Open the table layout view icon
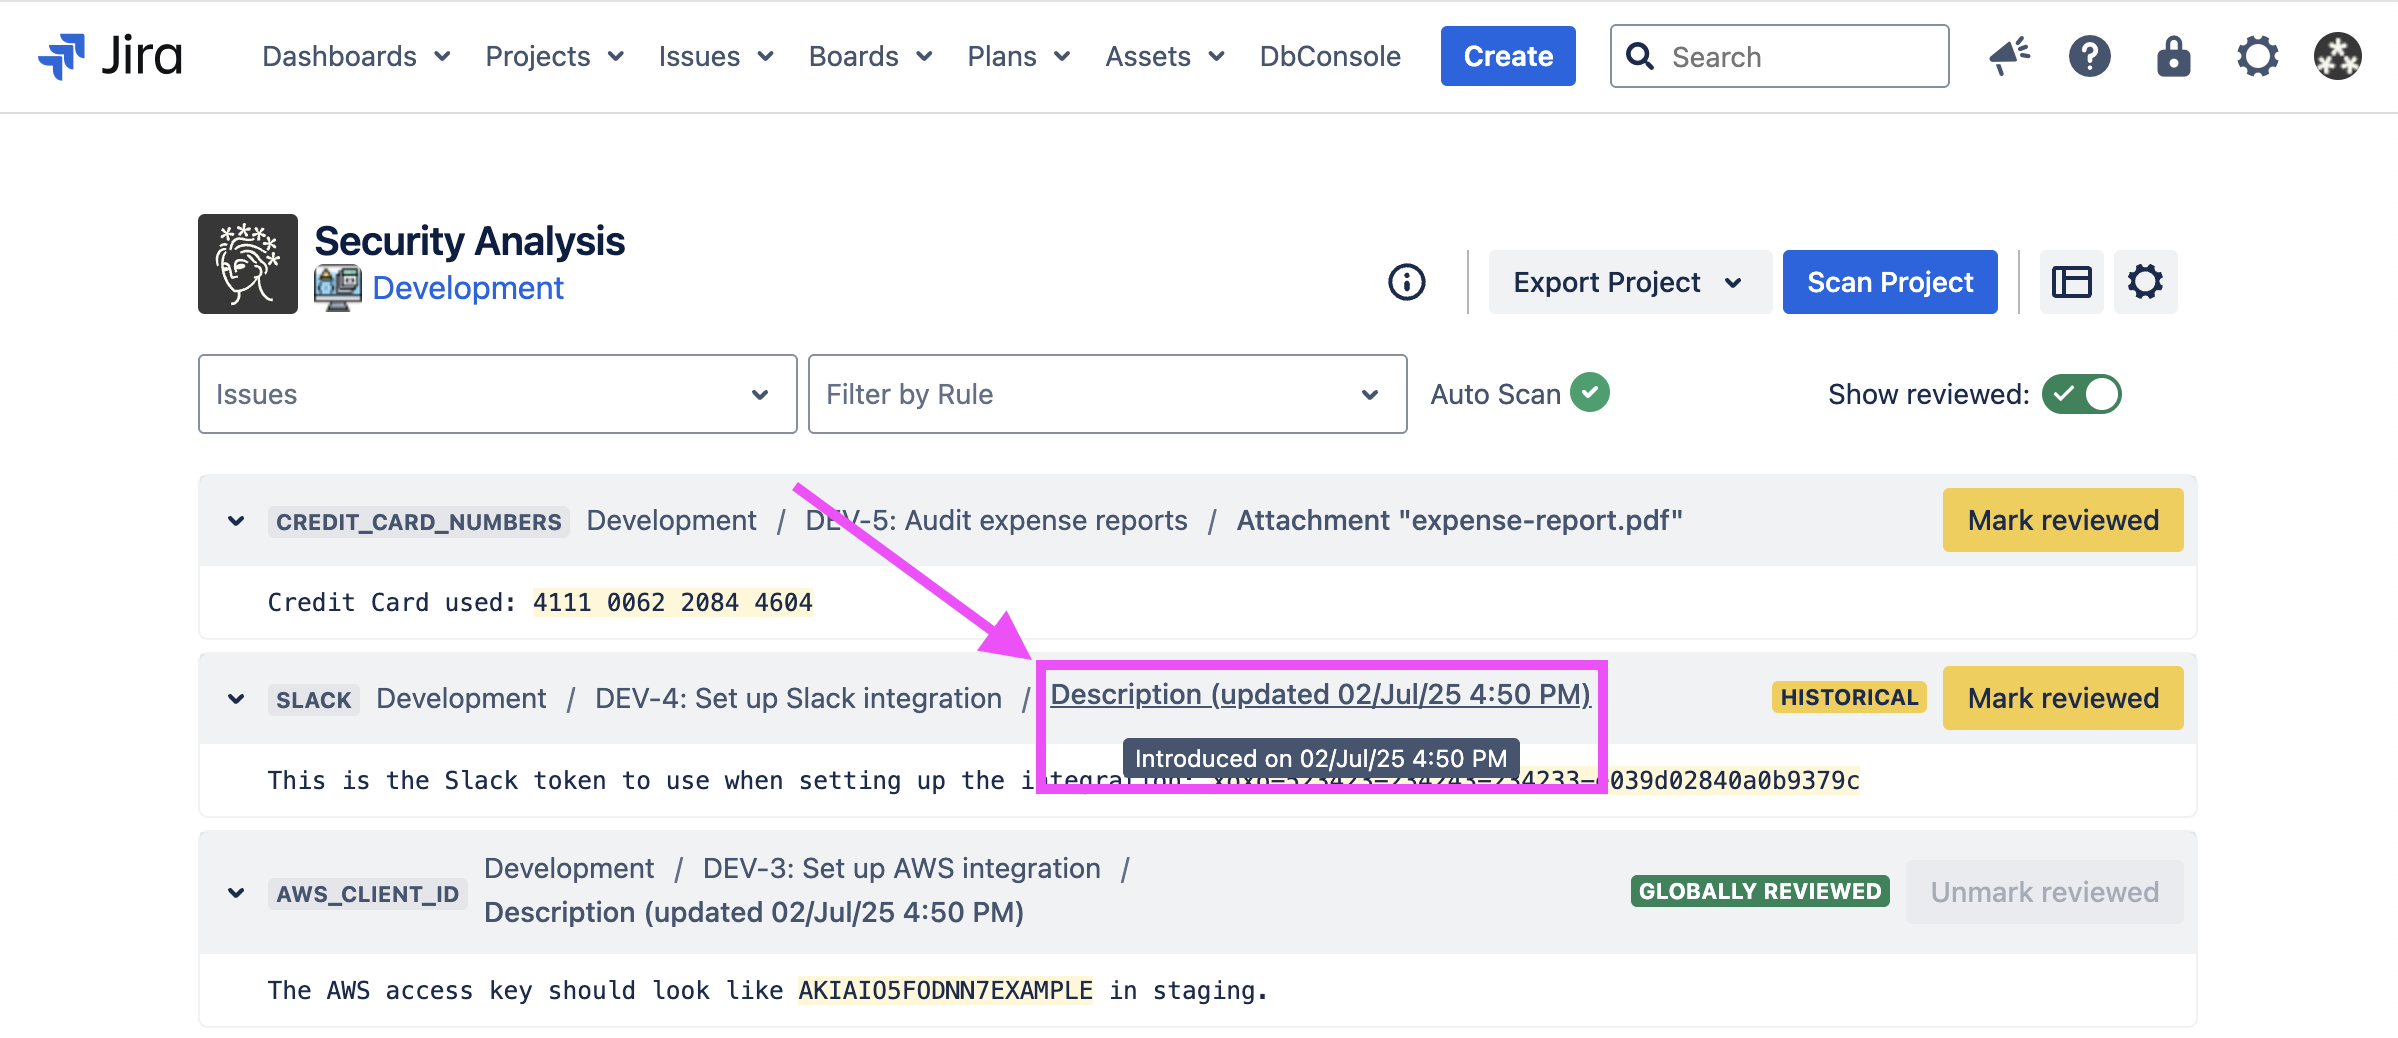 click(2071, 282)
